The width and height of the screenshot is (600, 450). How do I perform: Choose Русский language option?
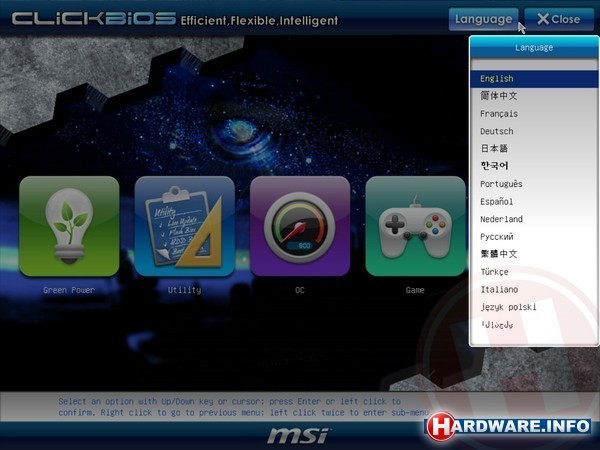534,237
